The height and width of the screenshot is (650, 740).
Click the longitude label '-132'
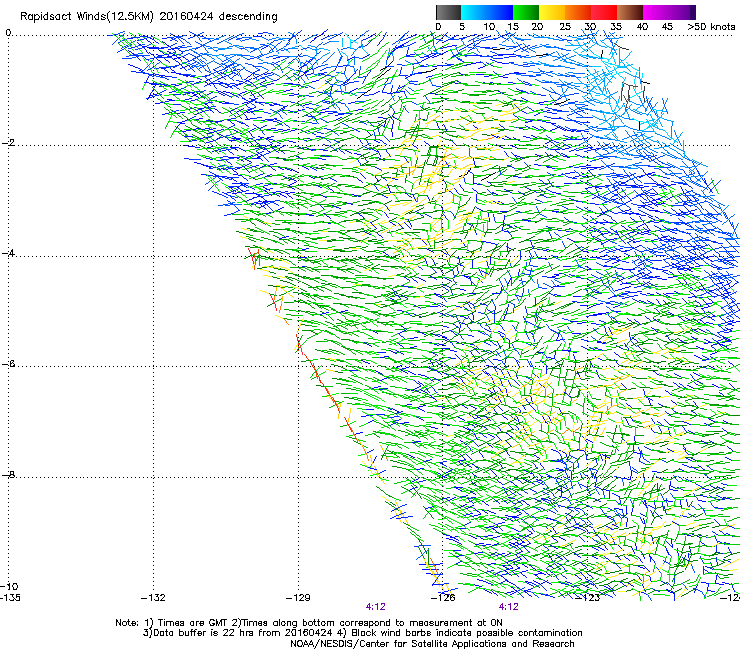pos(153,598)
